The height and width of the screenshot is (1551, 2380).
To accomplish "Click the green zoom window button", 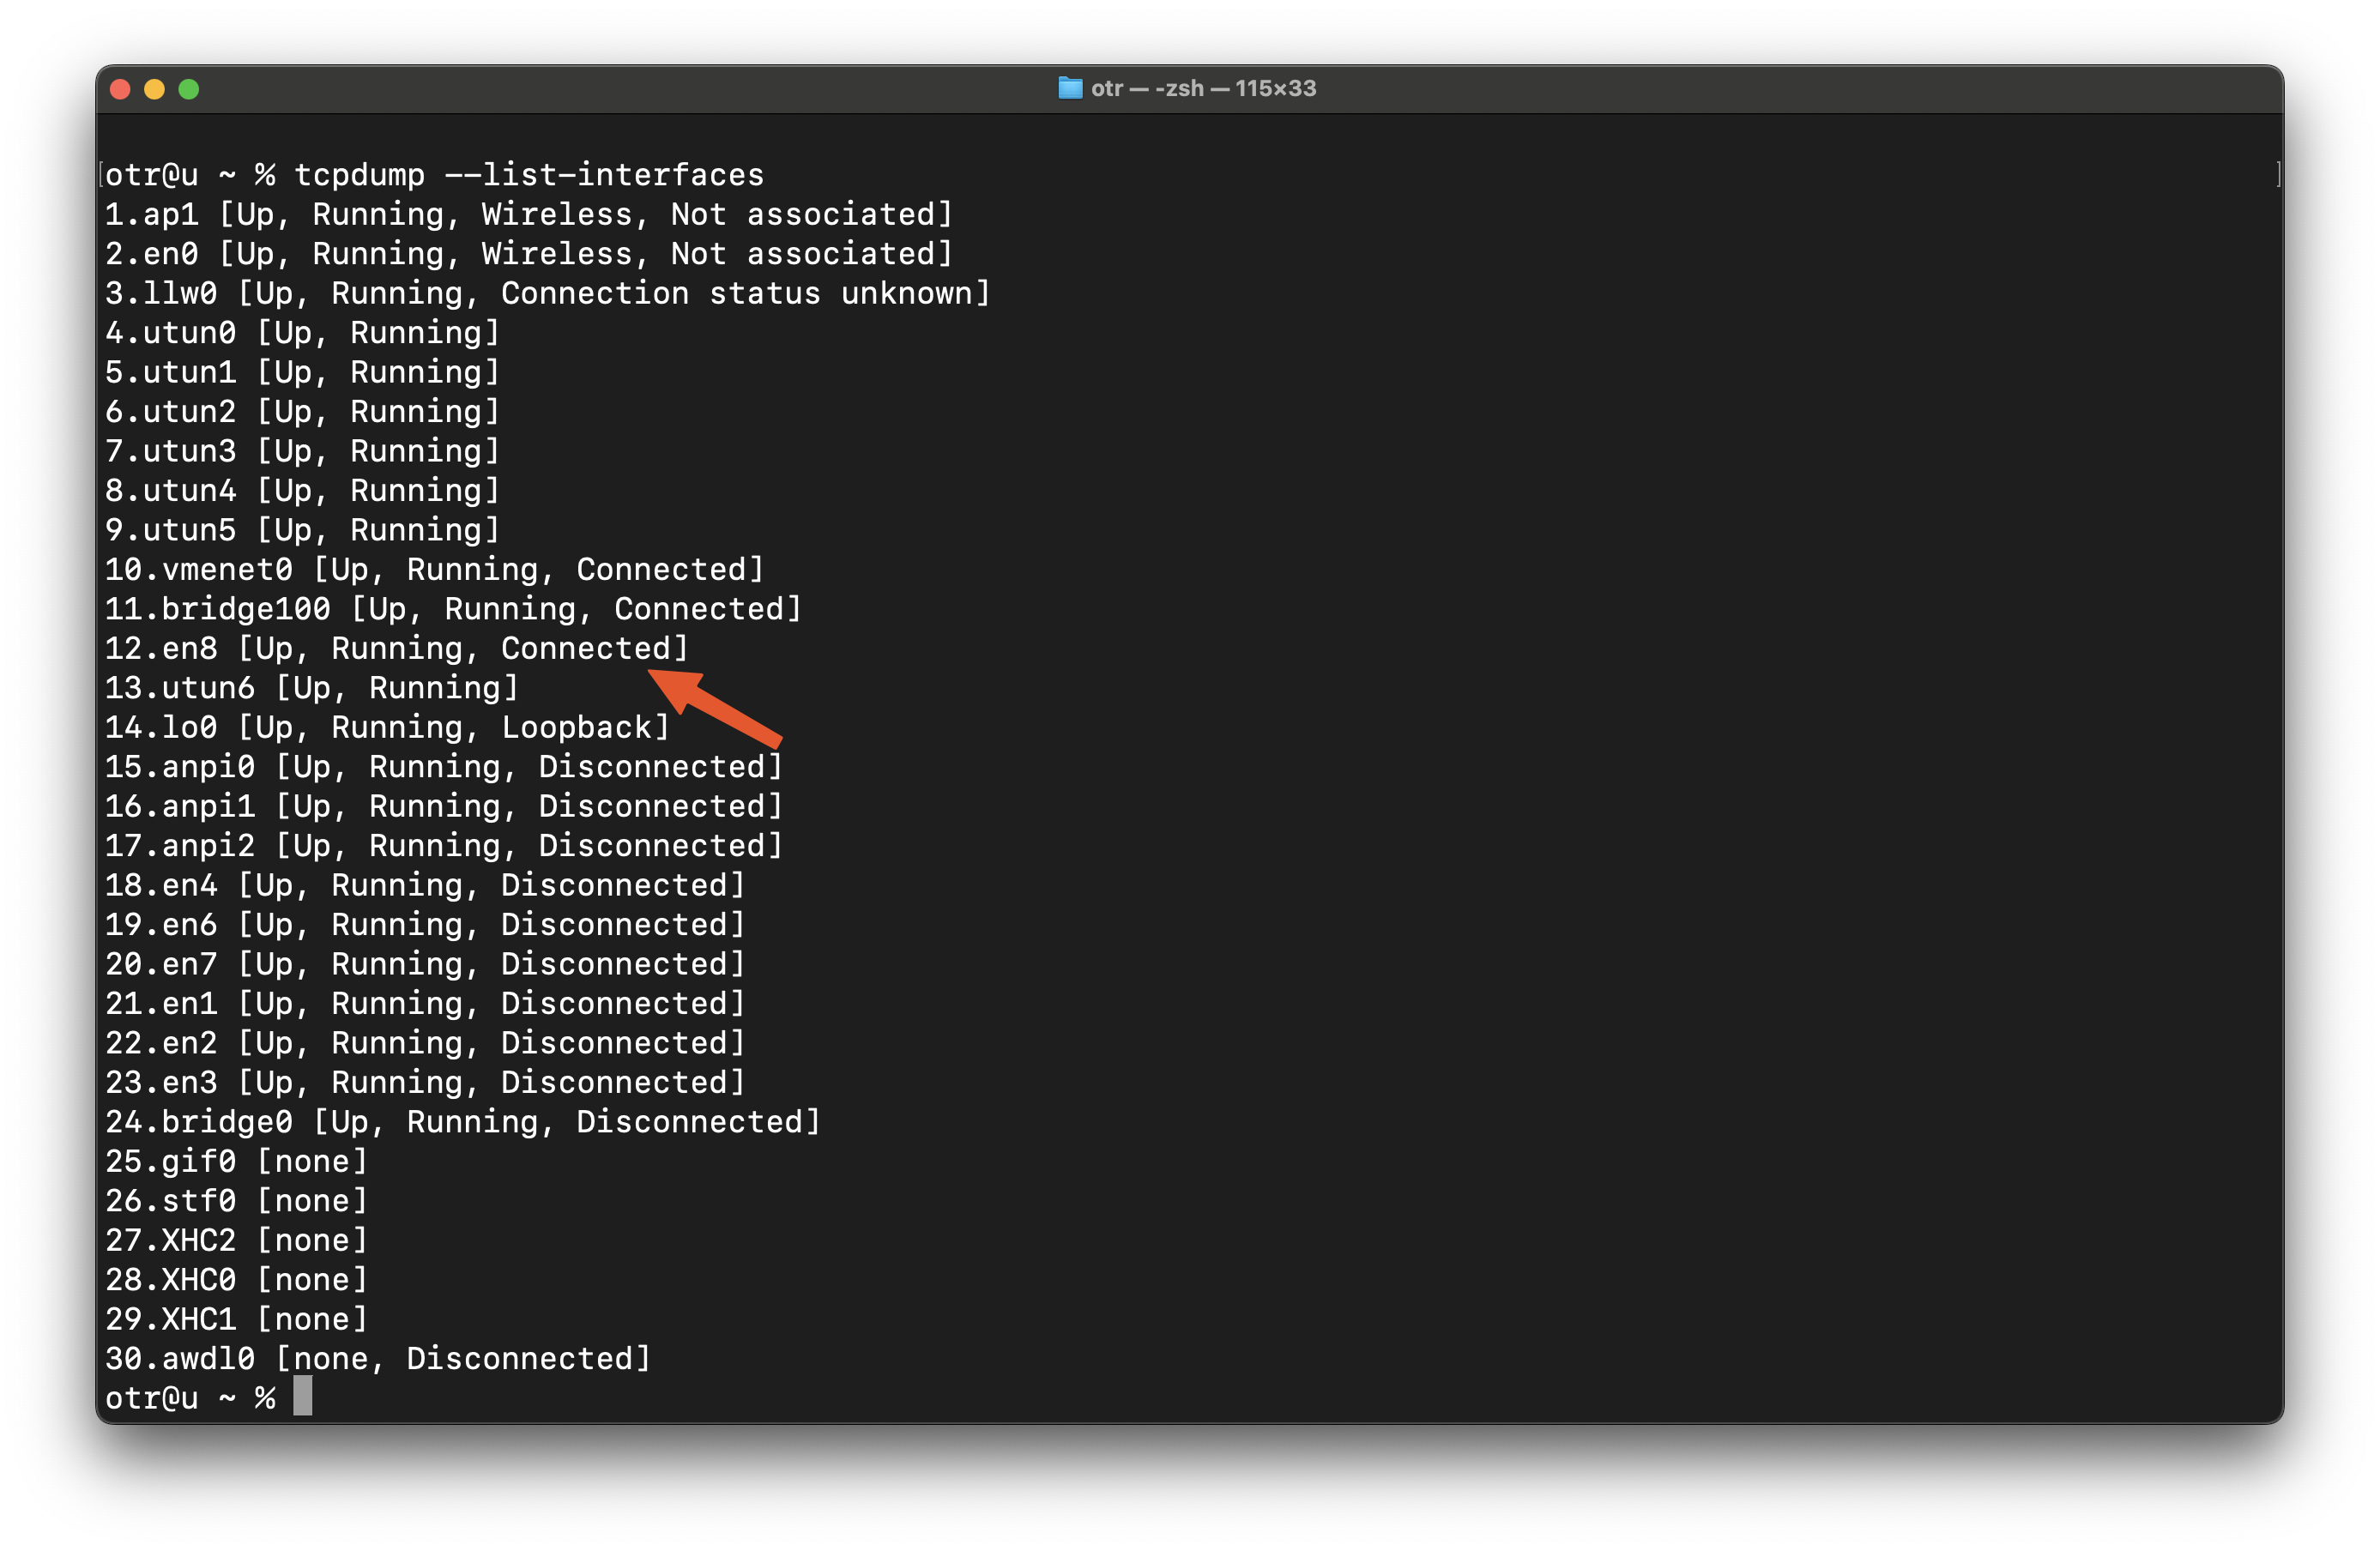I will click(188, 89).
